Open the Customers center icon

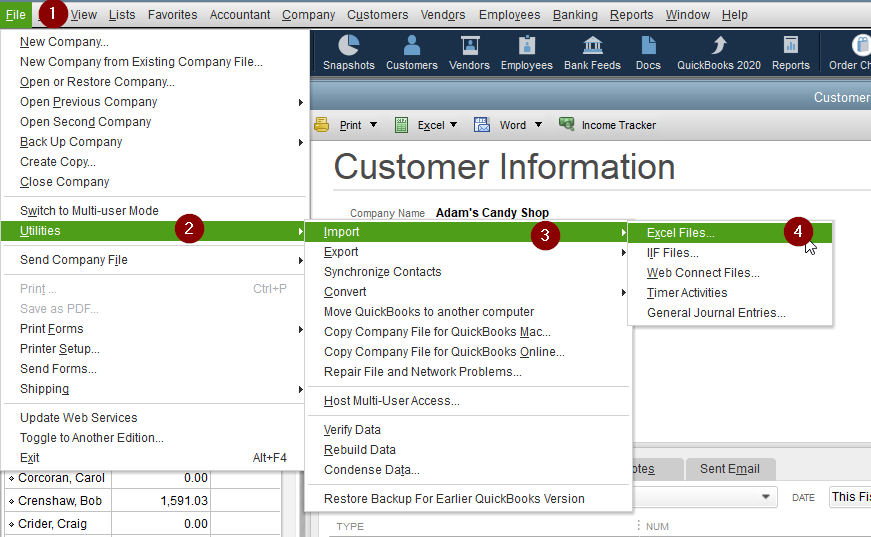pyautogui.click(x=412, y=53)
